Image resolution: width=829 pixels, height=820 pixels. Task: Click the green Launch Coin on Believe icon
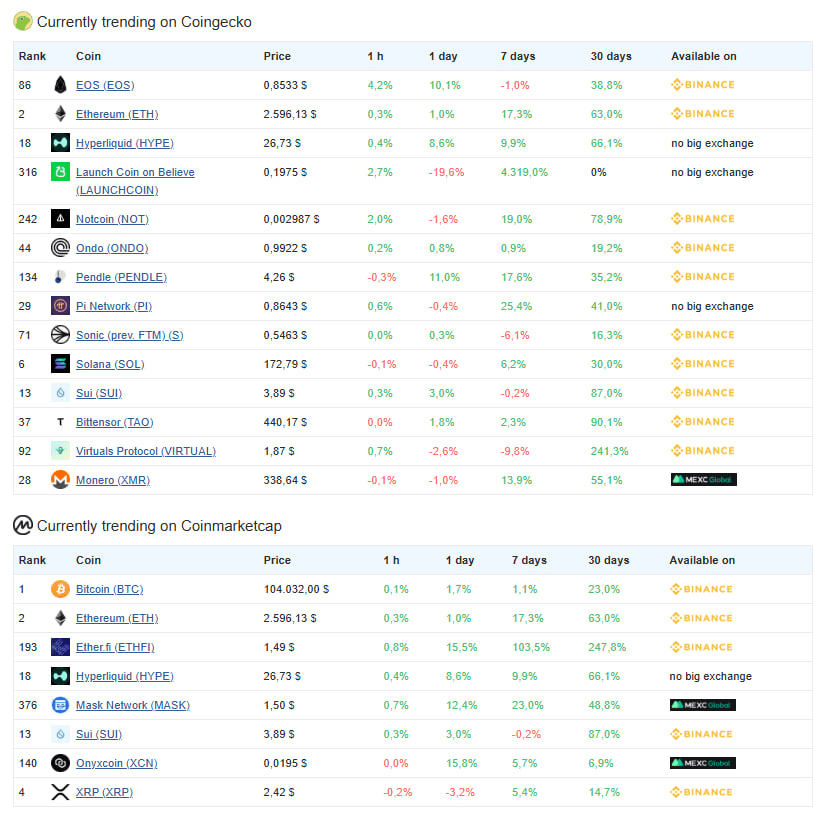click(60, 172)
